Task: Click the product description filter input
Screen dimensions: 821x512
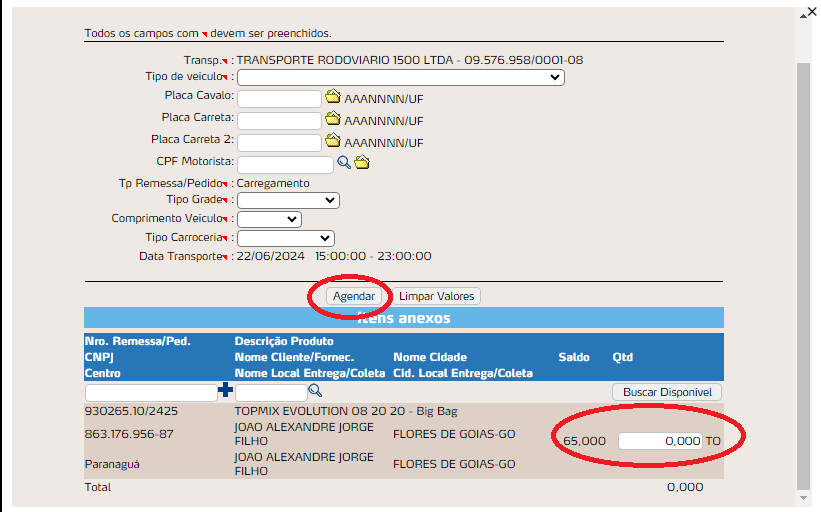Action: point(271,393)
